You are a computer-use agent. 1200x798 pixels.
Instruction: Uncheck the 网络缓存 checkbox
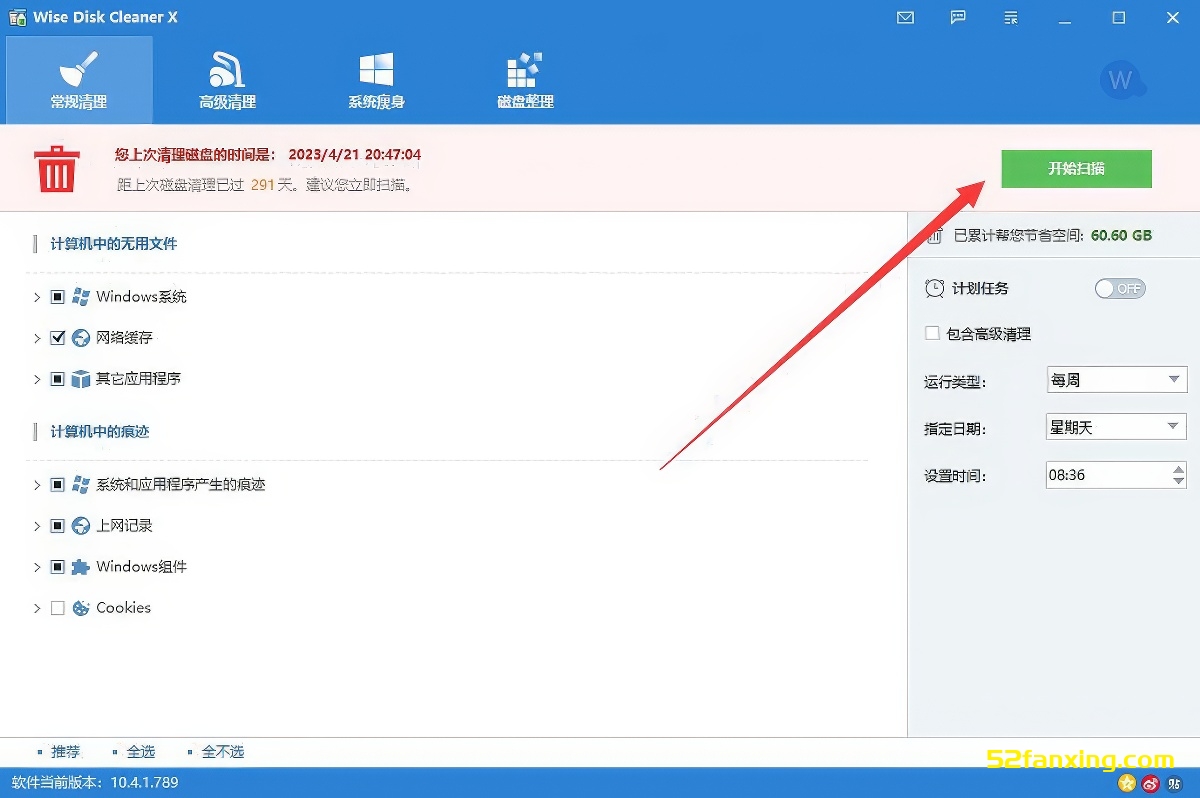[x=57, y=338]
